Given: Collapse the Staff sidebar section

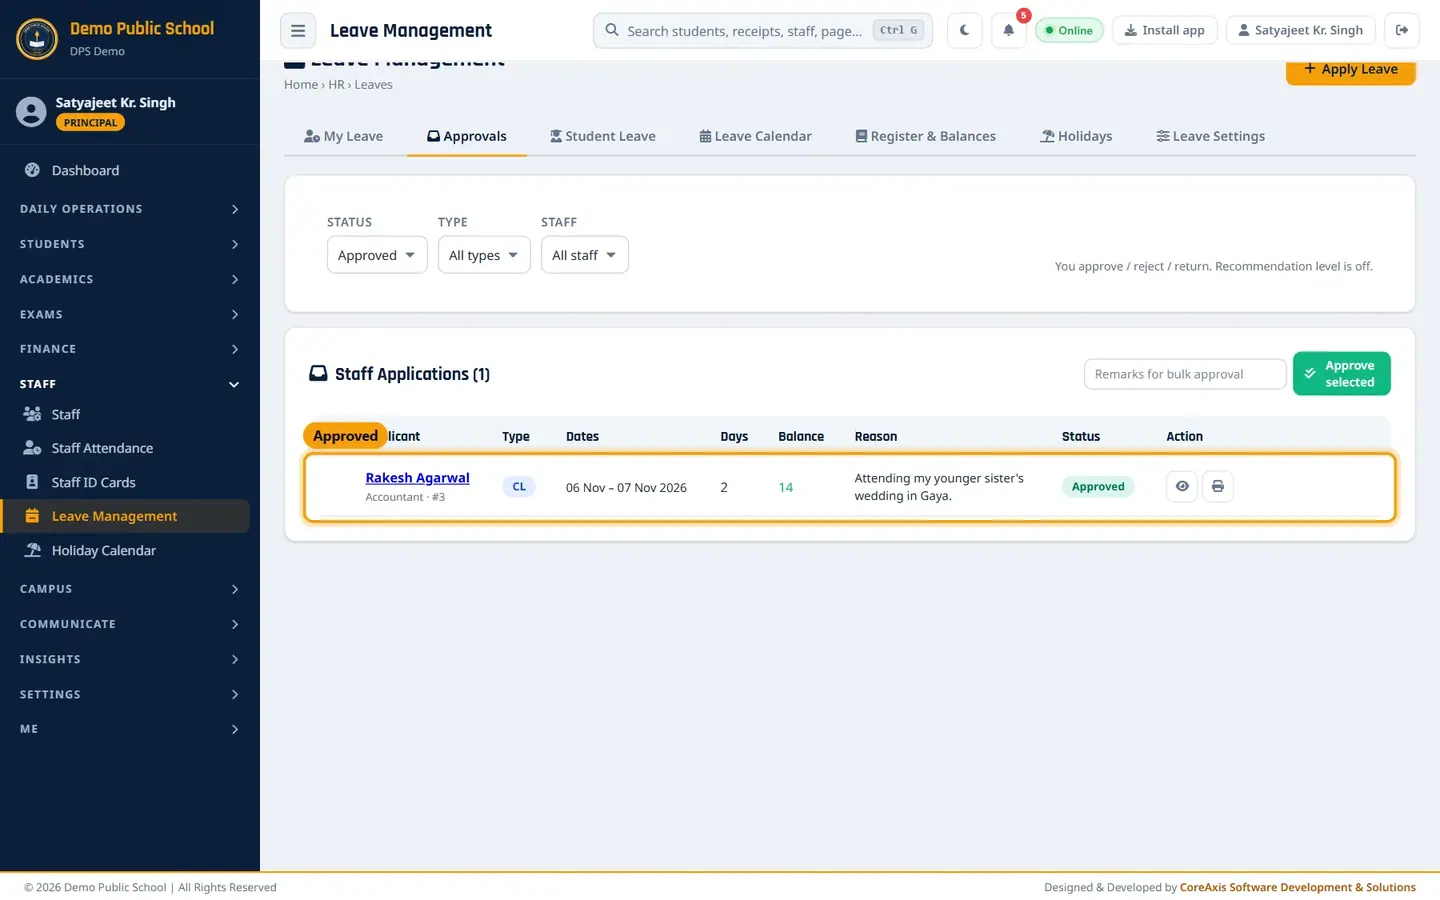Looking at the screenshot, I should (x=130, y=384).
